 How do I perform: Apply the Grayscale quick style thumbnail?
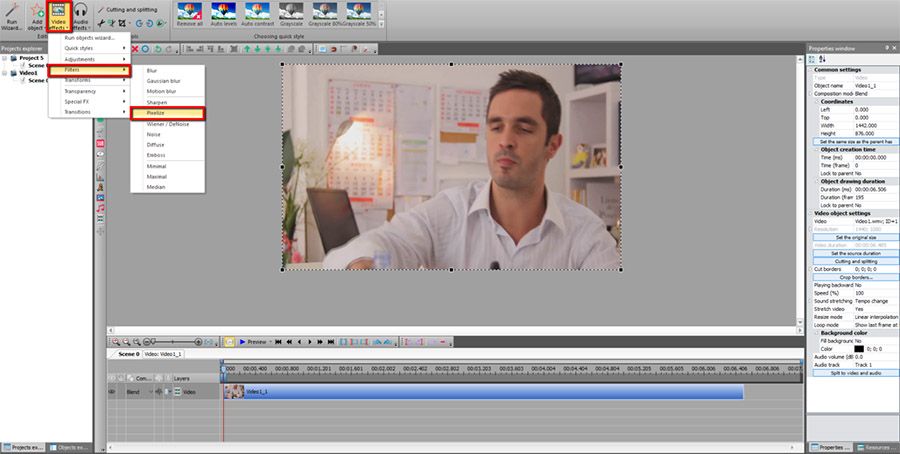pyautogui.click(x=291, y=14)
